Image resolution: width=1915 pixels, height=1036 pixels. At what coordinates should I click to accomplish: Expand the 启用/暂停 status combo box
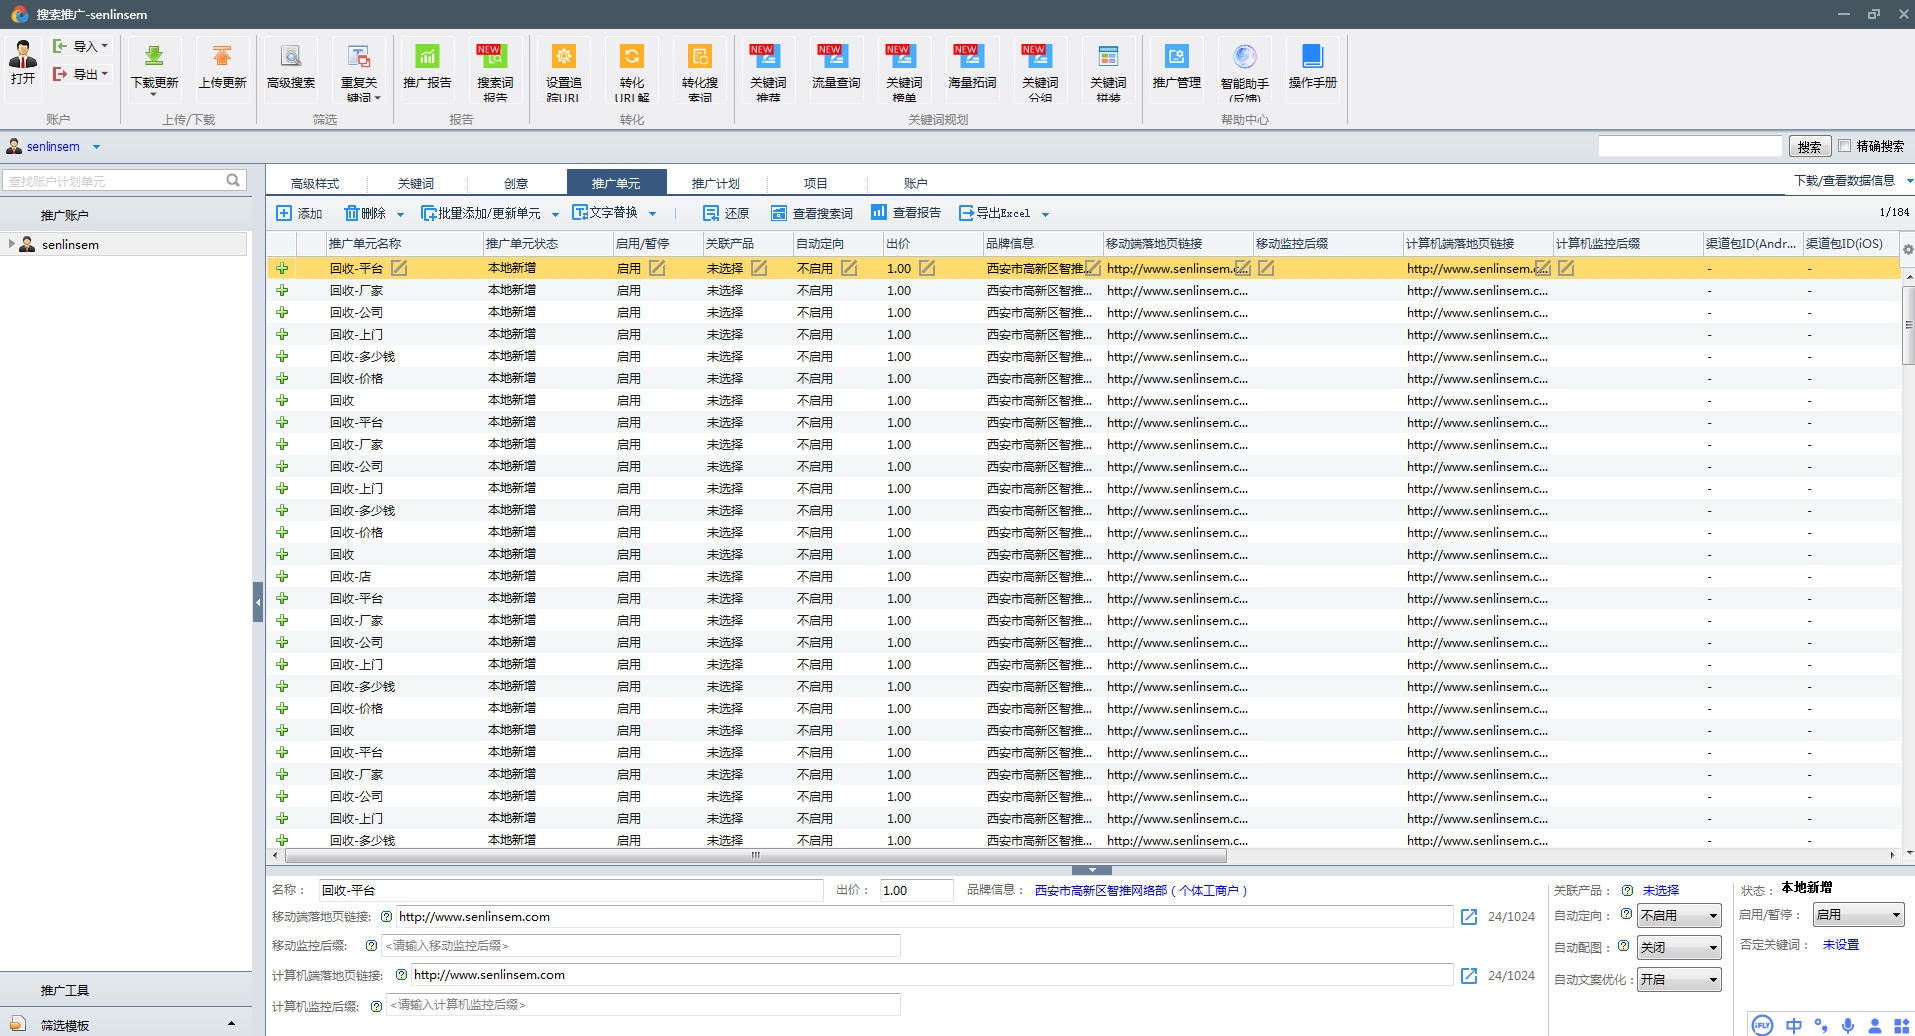click(1858, 915)
